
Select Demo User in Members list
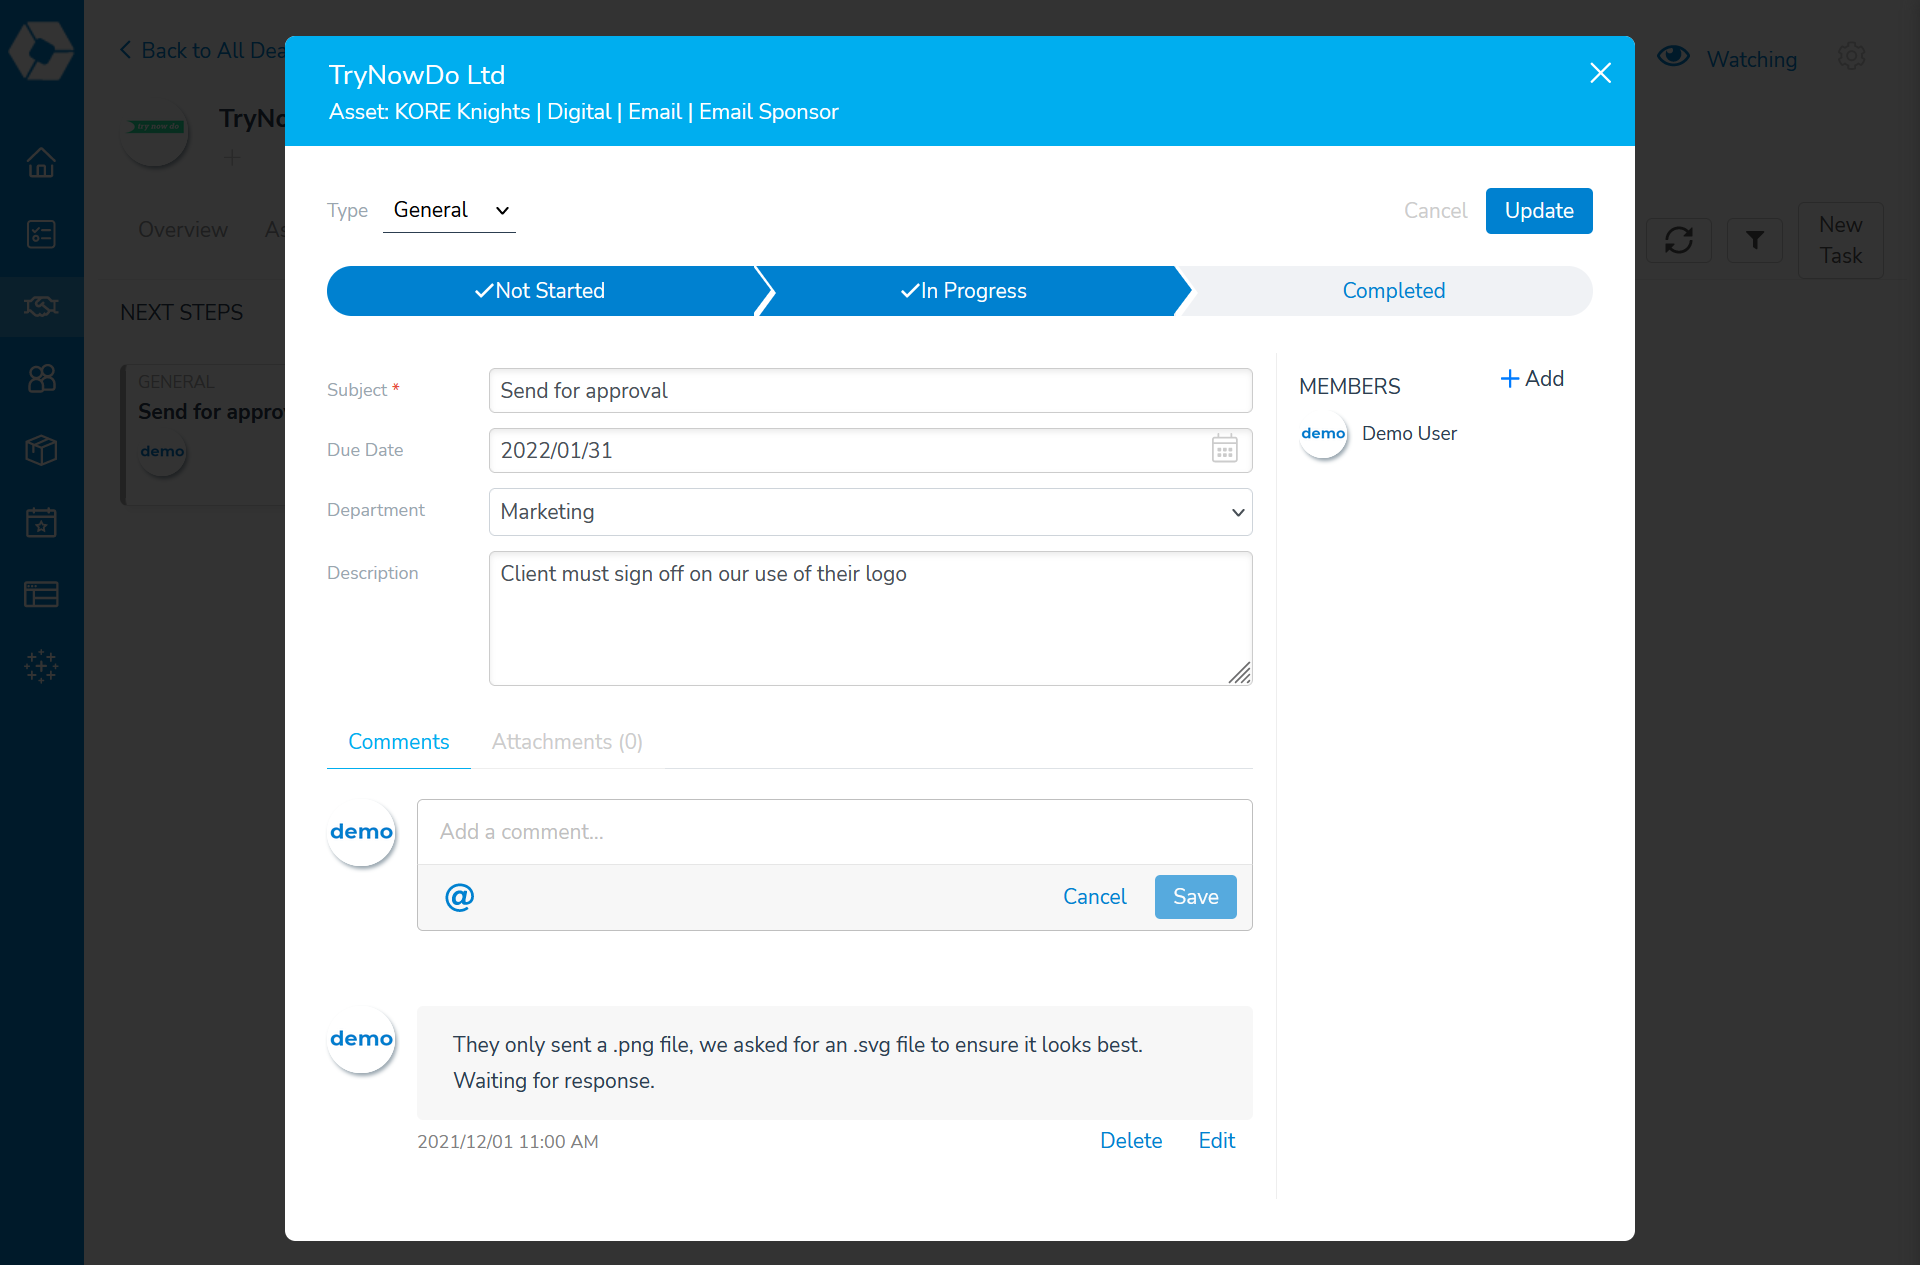[x=1409, y=434]
